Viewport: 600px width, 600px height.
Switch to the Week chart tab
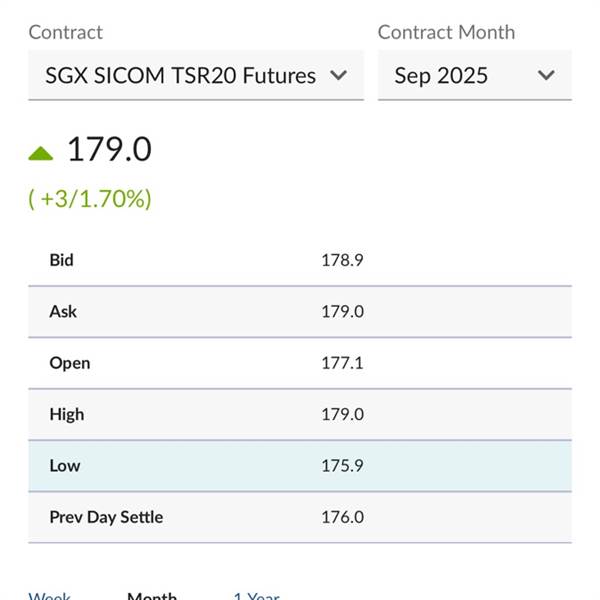[x=50, y=595]
